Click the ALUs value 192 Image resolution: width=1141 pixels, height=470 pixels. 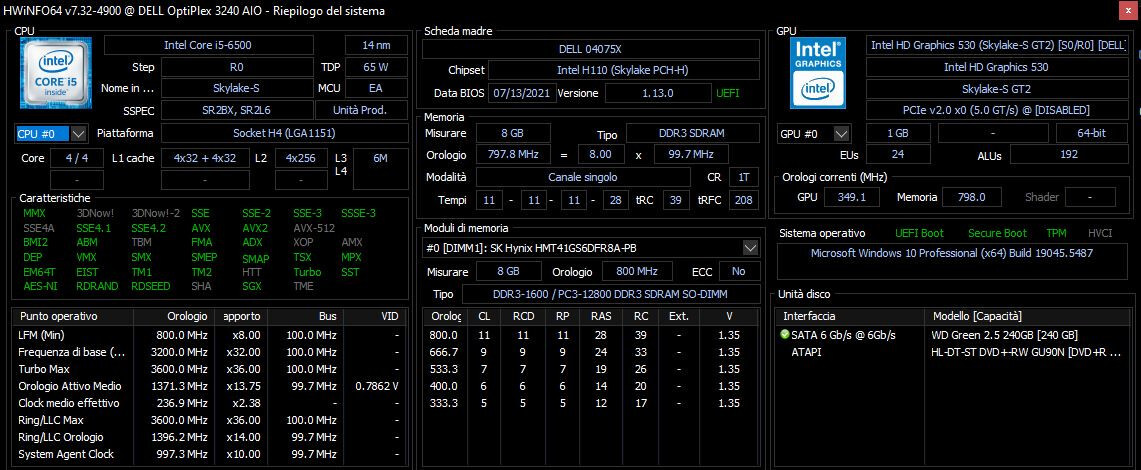[x=1068, y=155]
